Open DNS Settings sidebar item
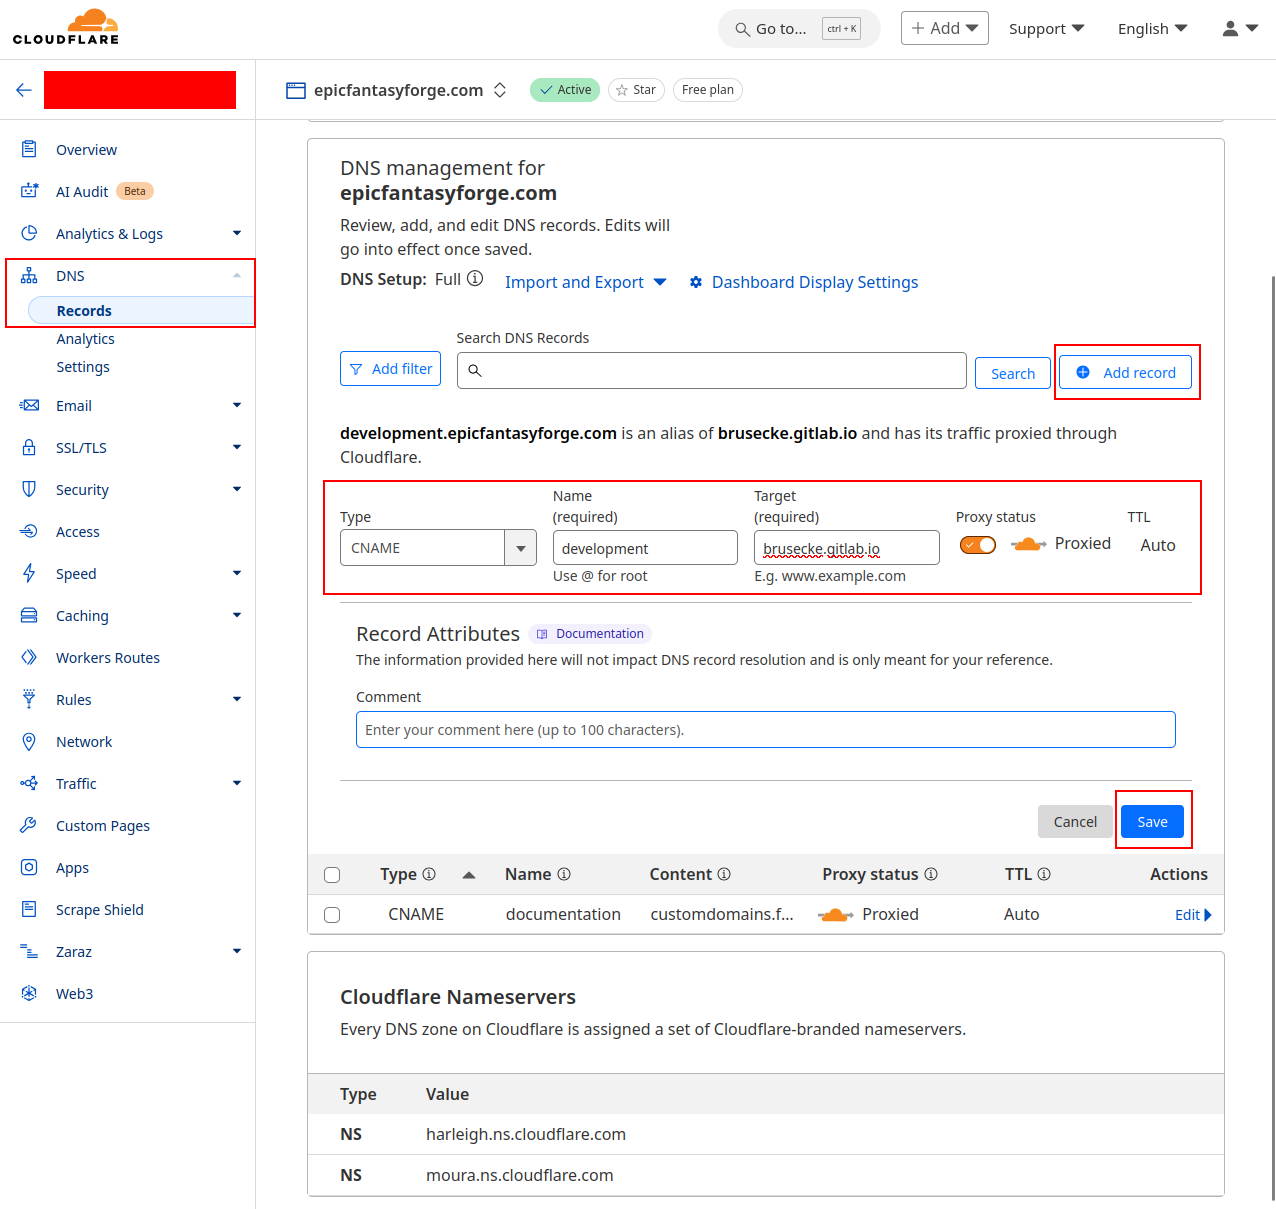The height and width of the screenshot is (1209, 1276). point(83,367)
